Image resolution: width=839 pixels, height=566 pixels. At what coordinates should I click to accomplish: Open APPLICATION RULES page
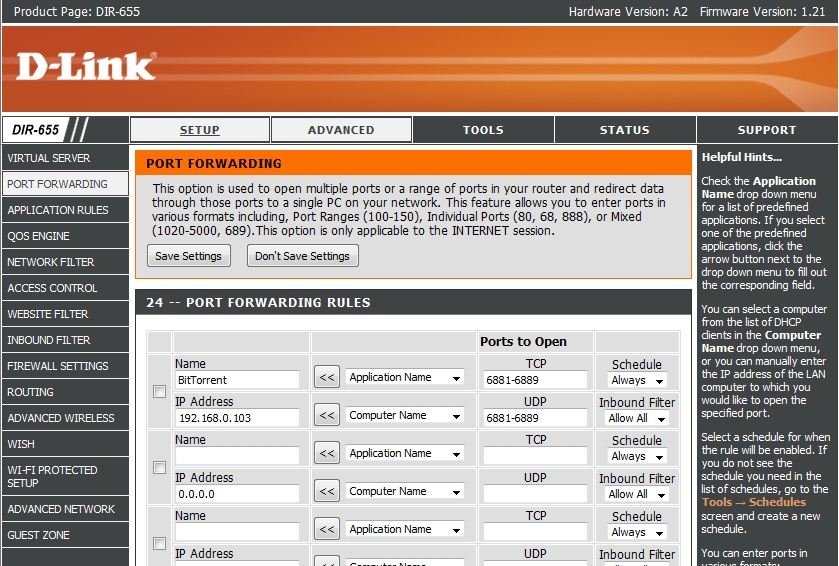tap(65, 210)
